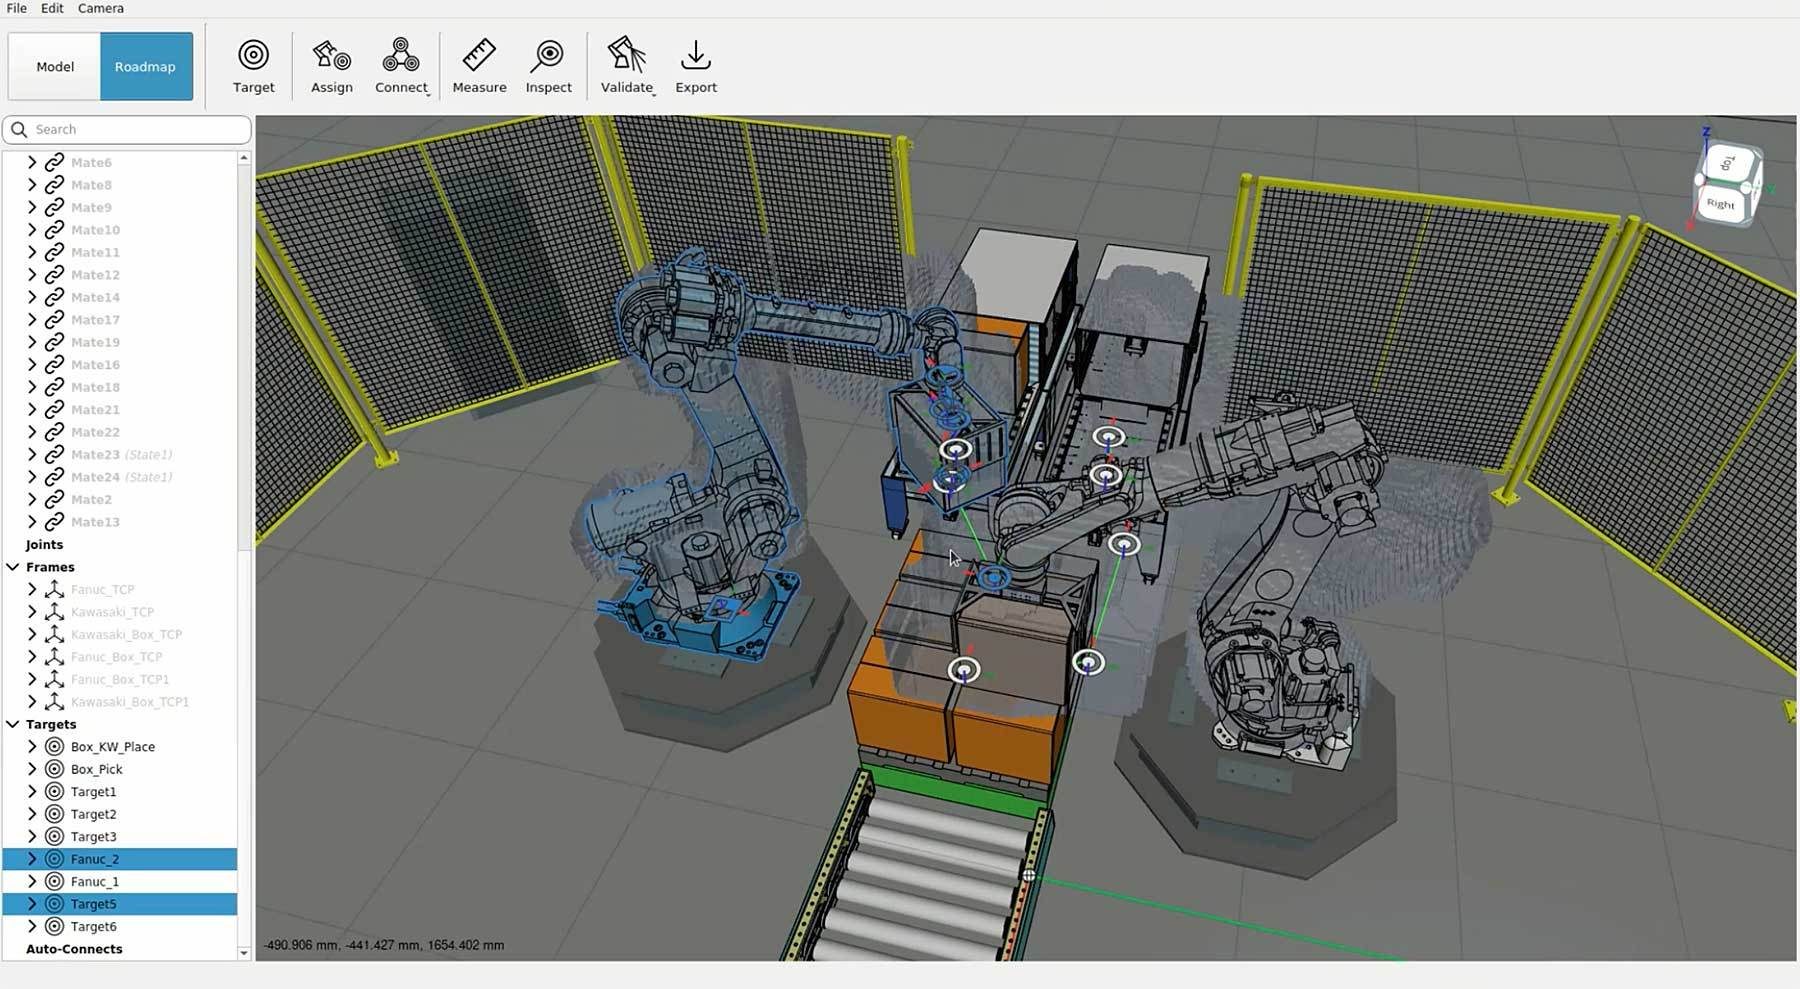
Task: Select the Mate2 tree row
Action: click(120, 499)
